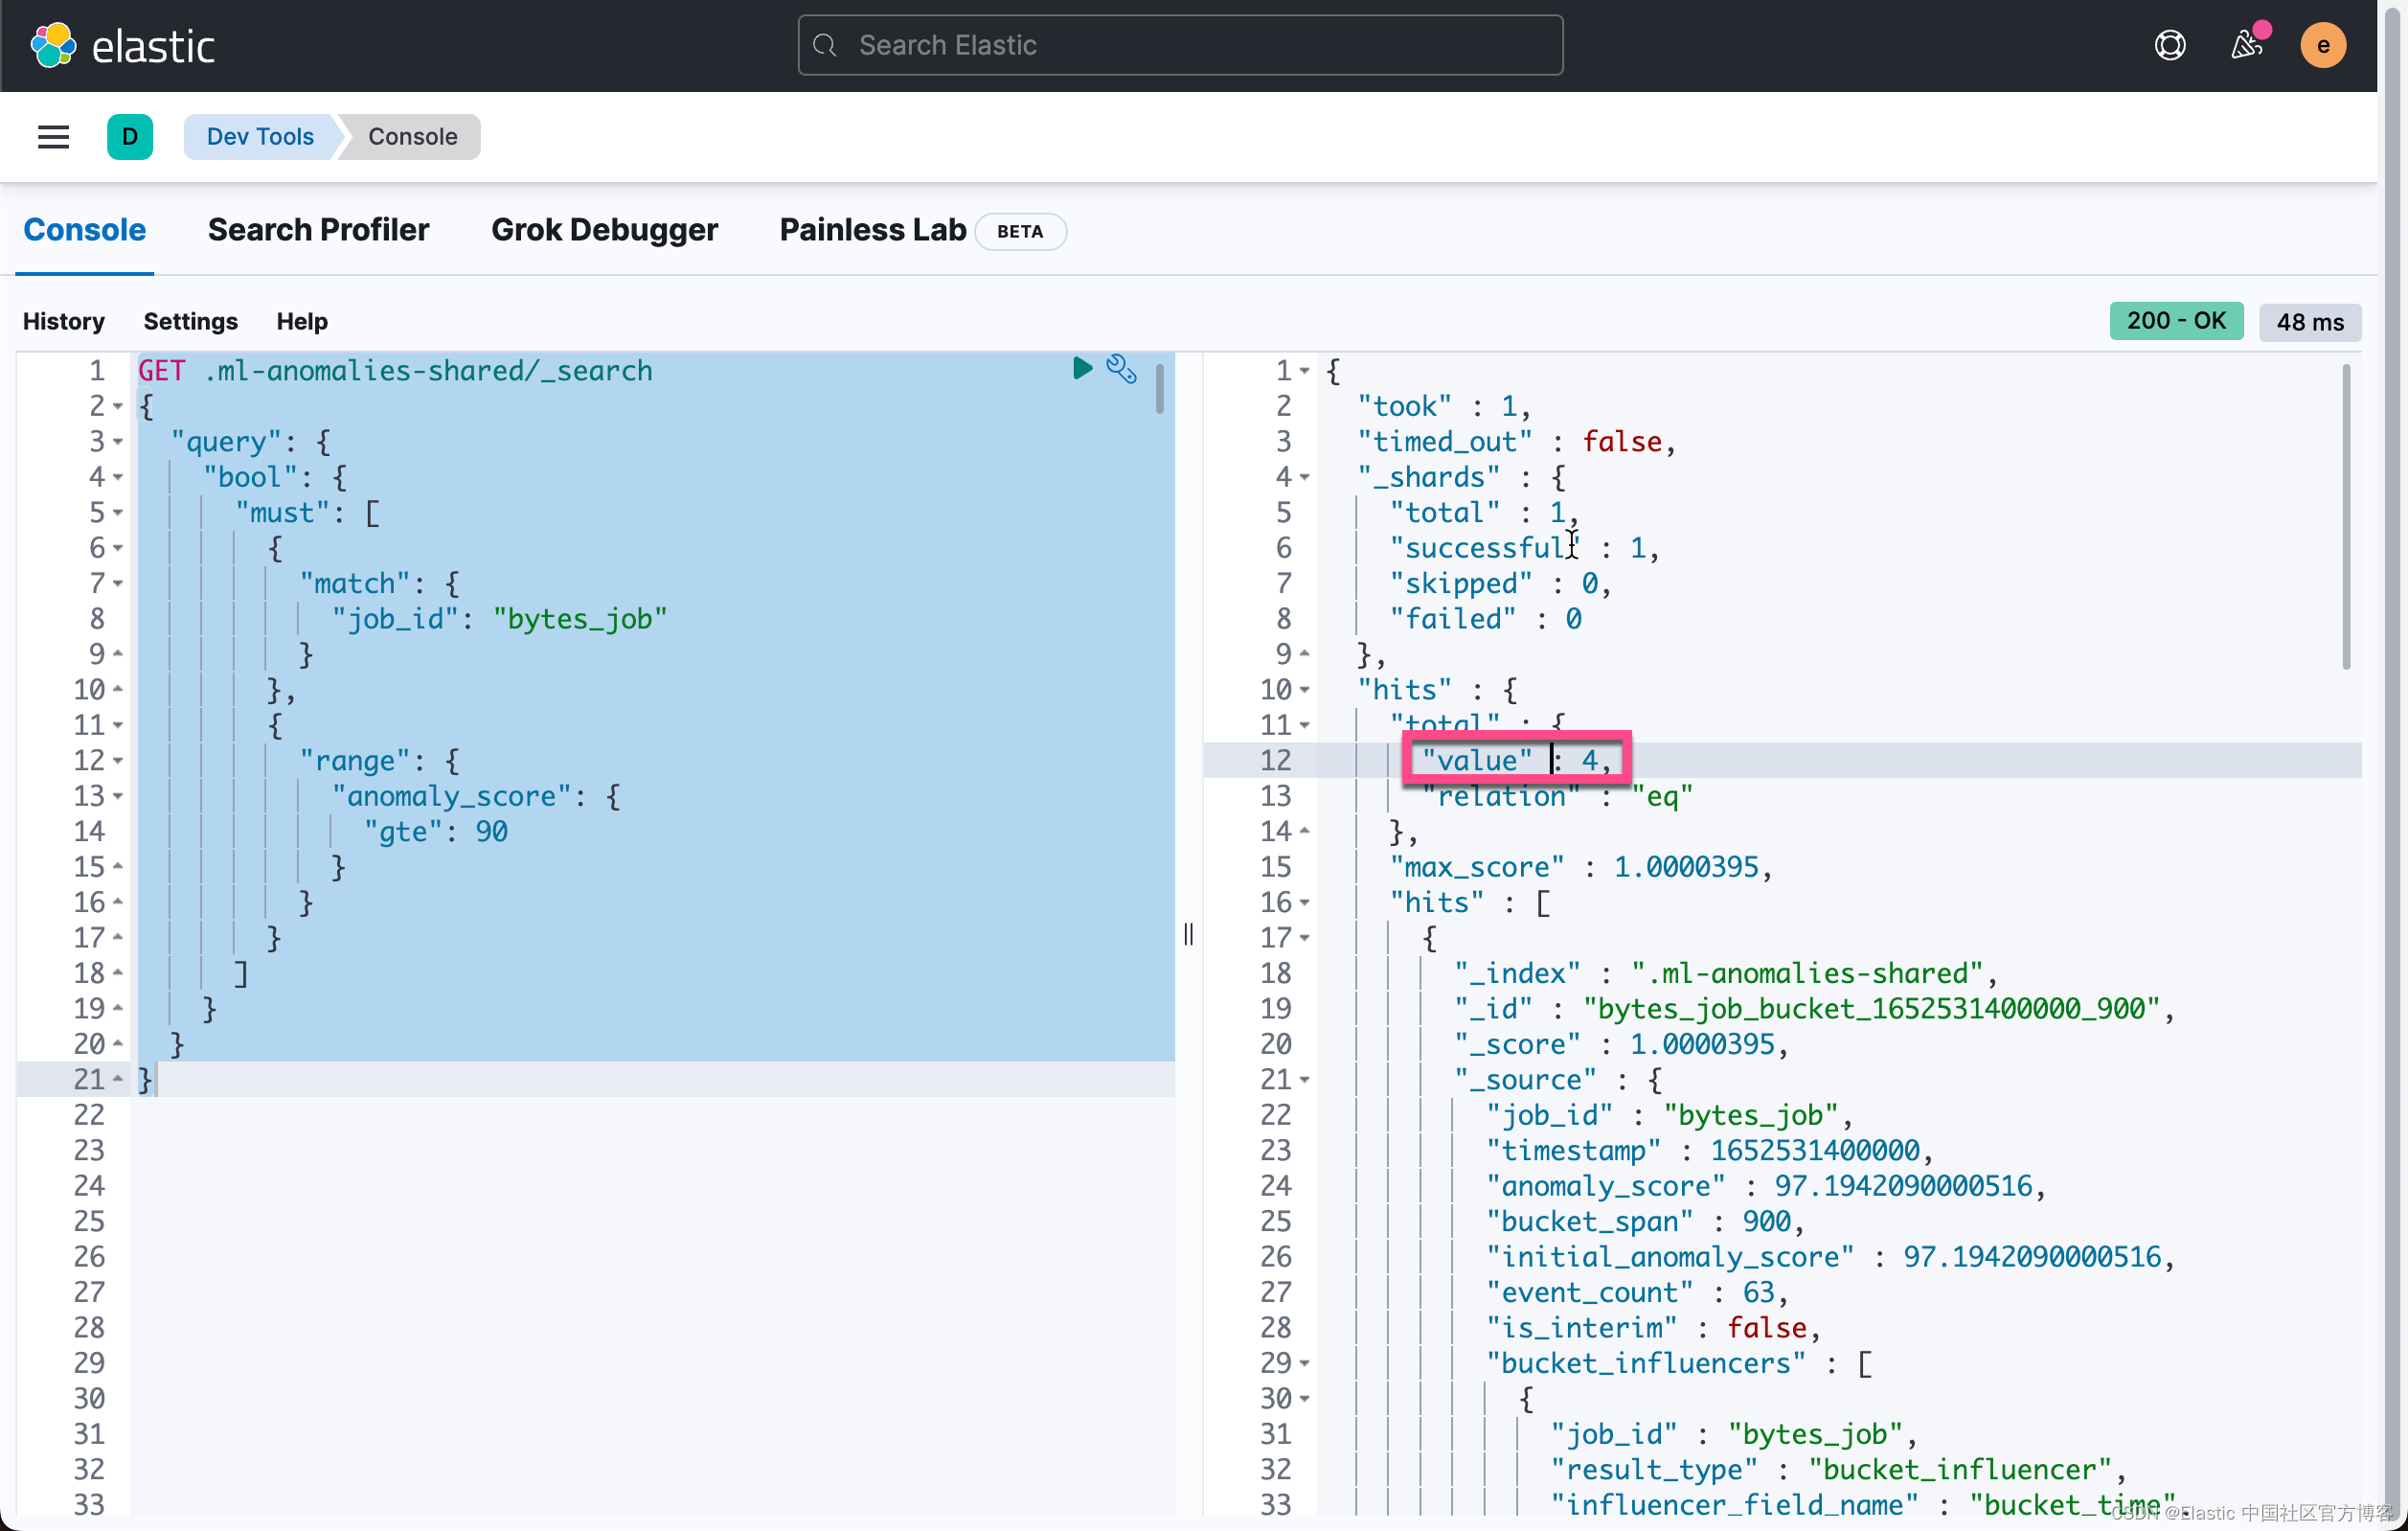
Task: Fold the "_source" object in response
Action: tap(1304, 1080)
